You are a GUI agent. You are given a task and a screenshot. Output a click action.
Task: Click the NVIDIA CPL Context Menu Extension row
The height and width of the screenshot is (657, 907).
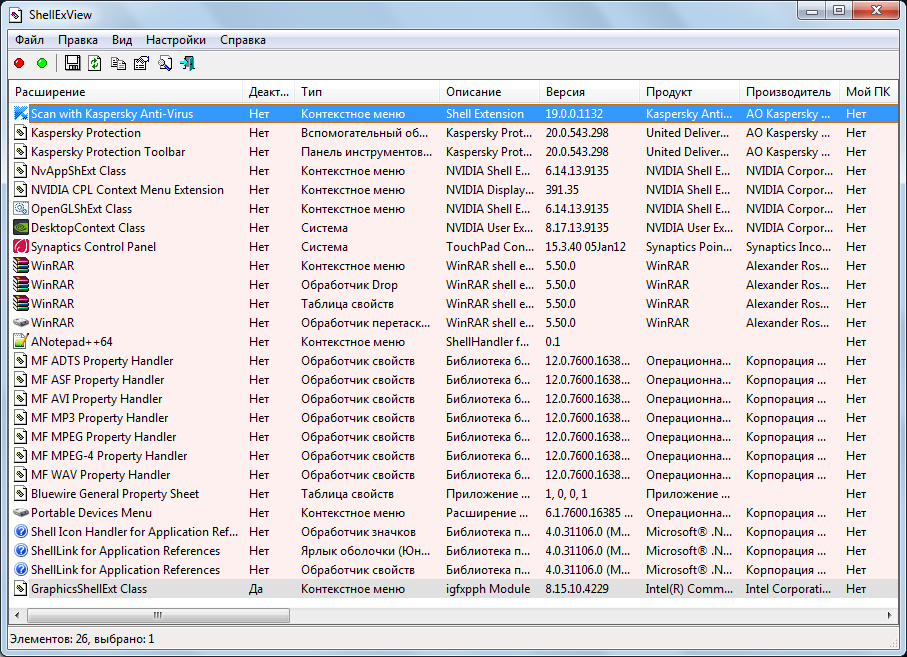[127, 190]
